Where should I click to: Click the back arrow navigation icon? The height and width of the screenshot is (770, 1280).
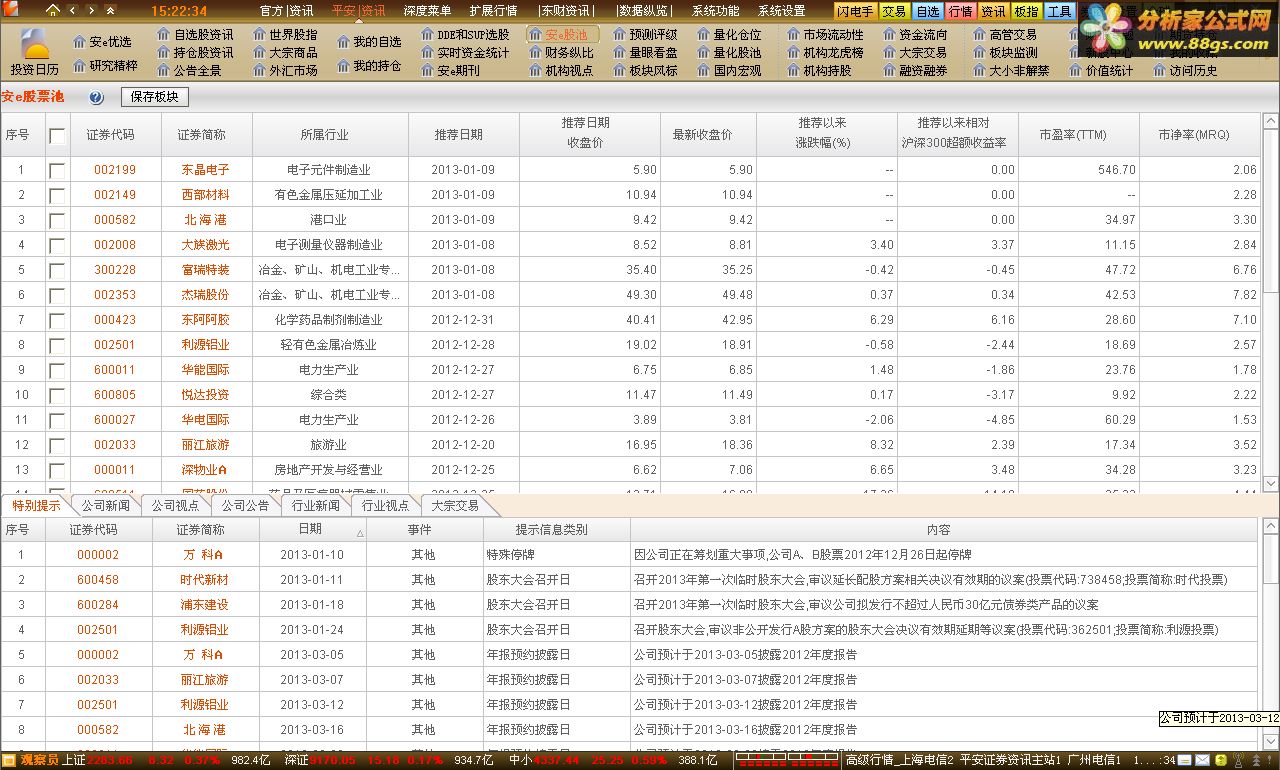coord(73,11)
